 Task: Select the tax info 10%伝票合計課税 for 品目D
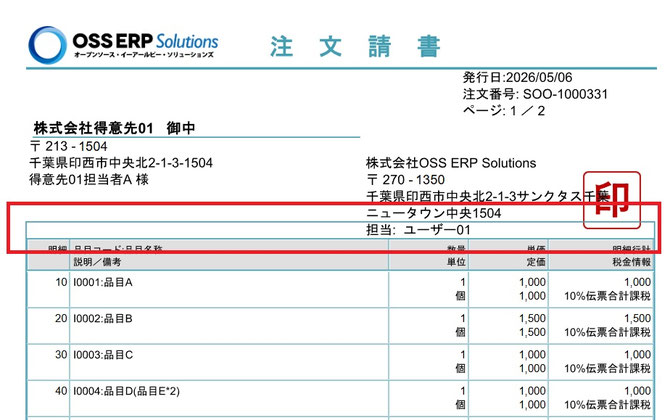pyautogui.click(x=607, y=405)
